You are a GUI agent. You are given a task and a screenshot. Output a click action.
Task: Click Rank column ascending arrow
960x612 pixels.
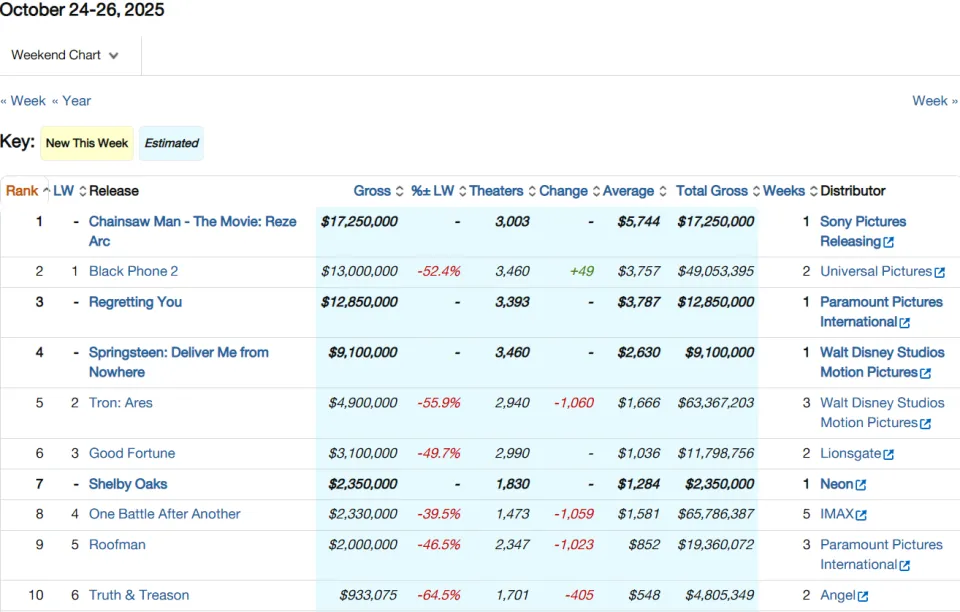46,191
